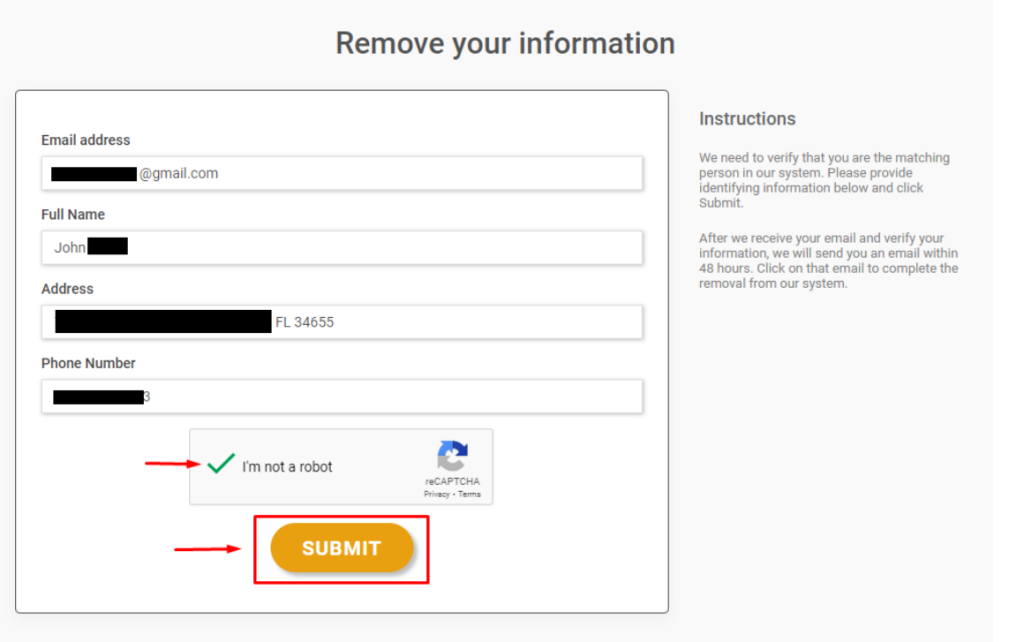This screenshot has height=642, width=1024.
Task: Click the Instructions heading
Action: click(x=747, y=119)
